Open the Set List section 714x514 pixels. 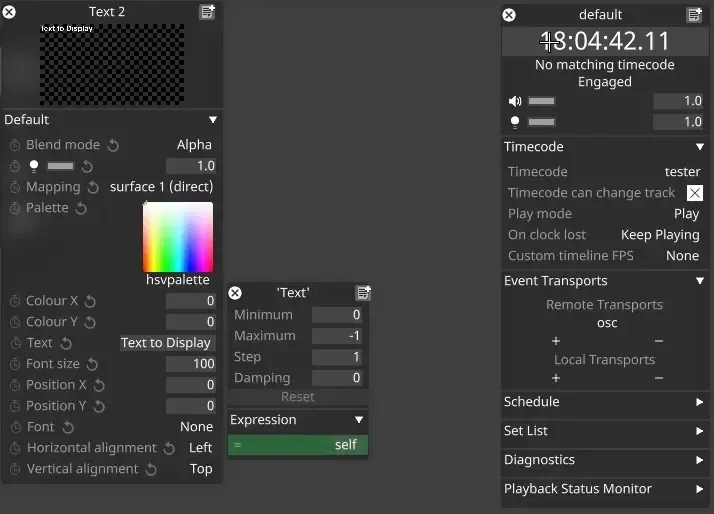pos(699,431)
